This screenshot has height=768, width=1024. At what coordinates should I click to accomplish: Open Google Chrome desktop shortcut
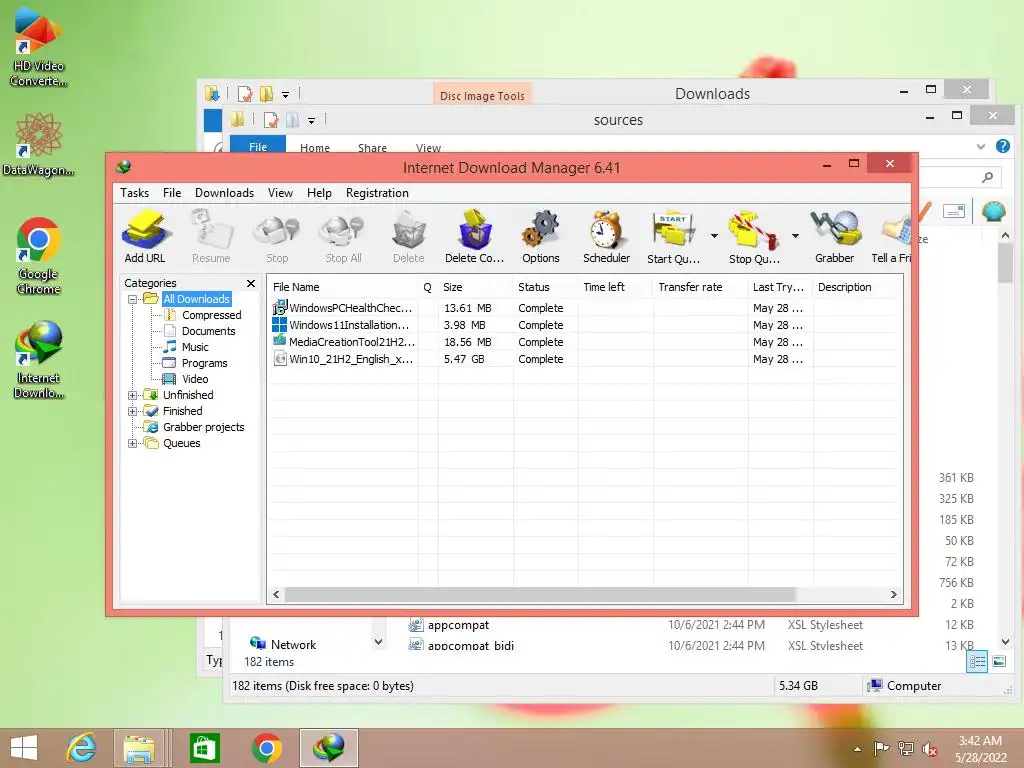point(39,256)
